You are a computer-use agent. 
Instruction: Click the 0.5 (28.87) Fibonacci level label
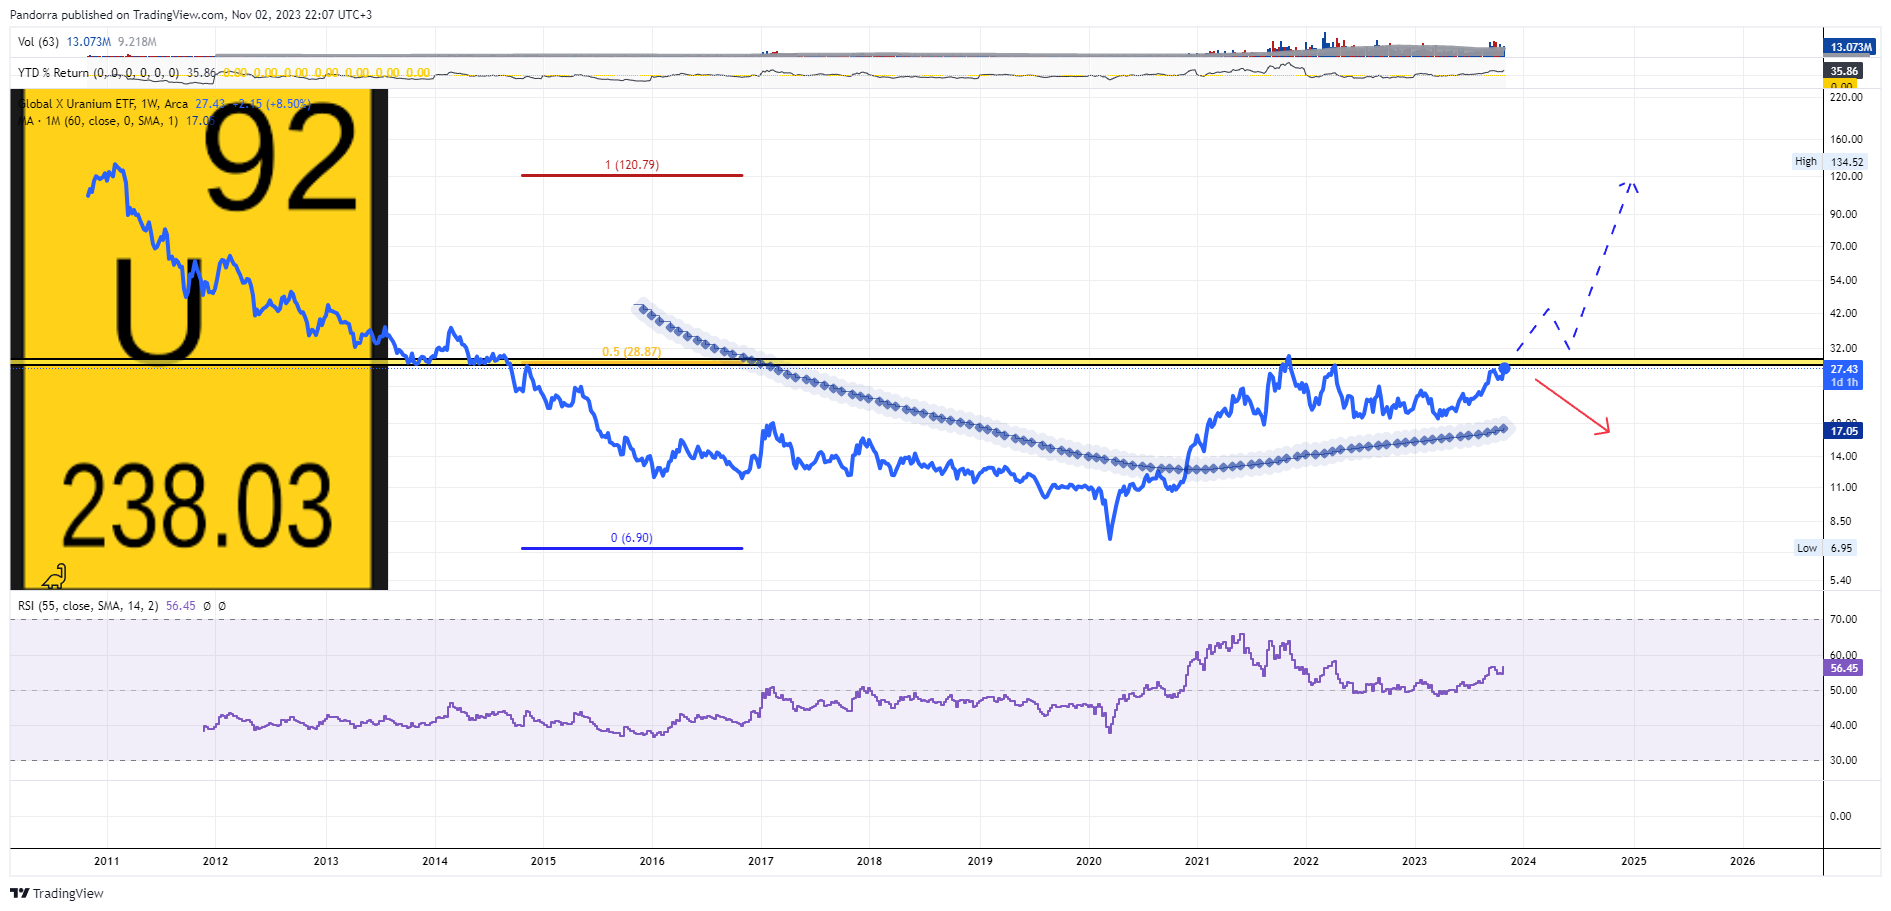point(631,352)
